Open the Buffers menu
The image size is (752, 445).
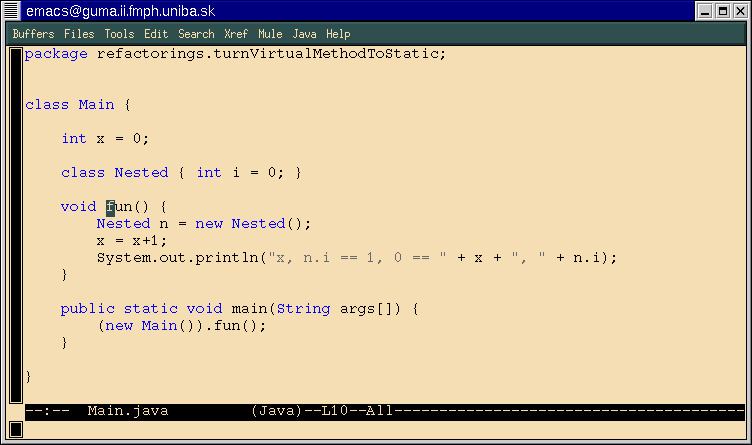(x=33, y=34)
